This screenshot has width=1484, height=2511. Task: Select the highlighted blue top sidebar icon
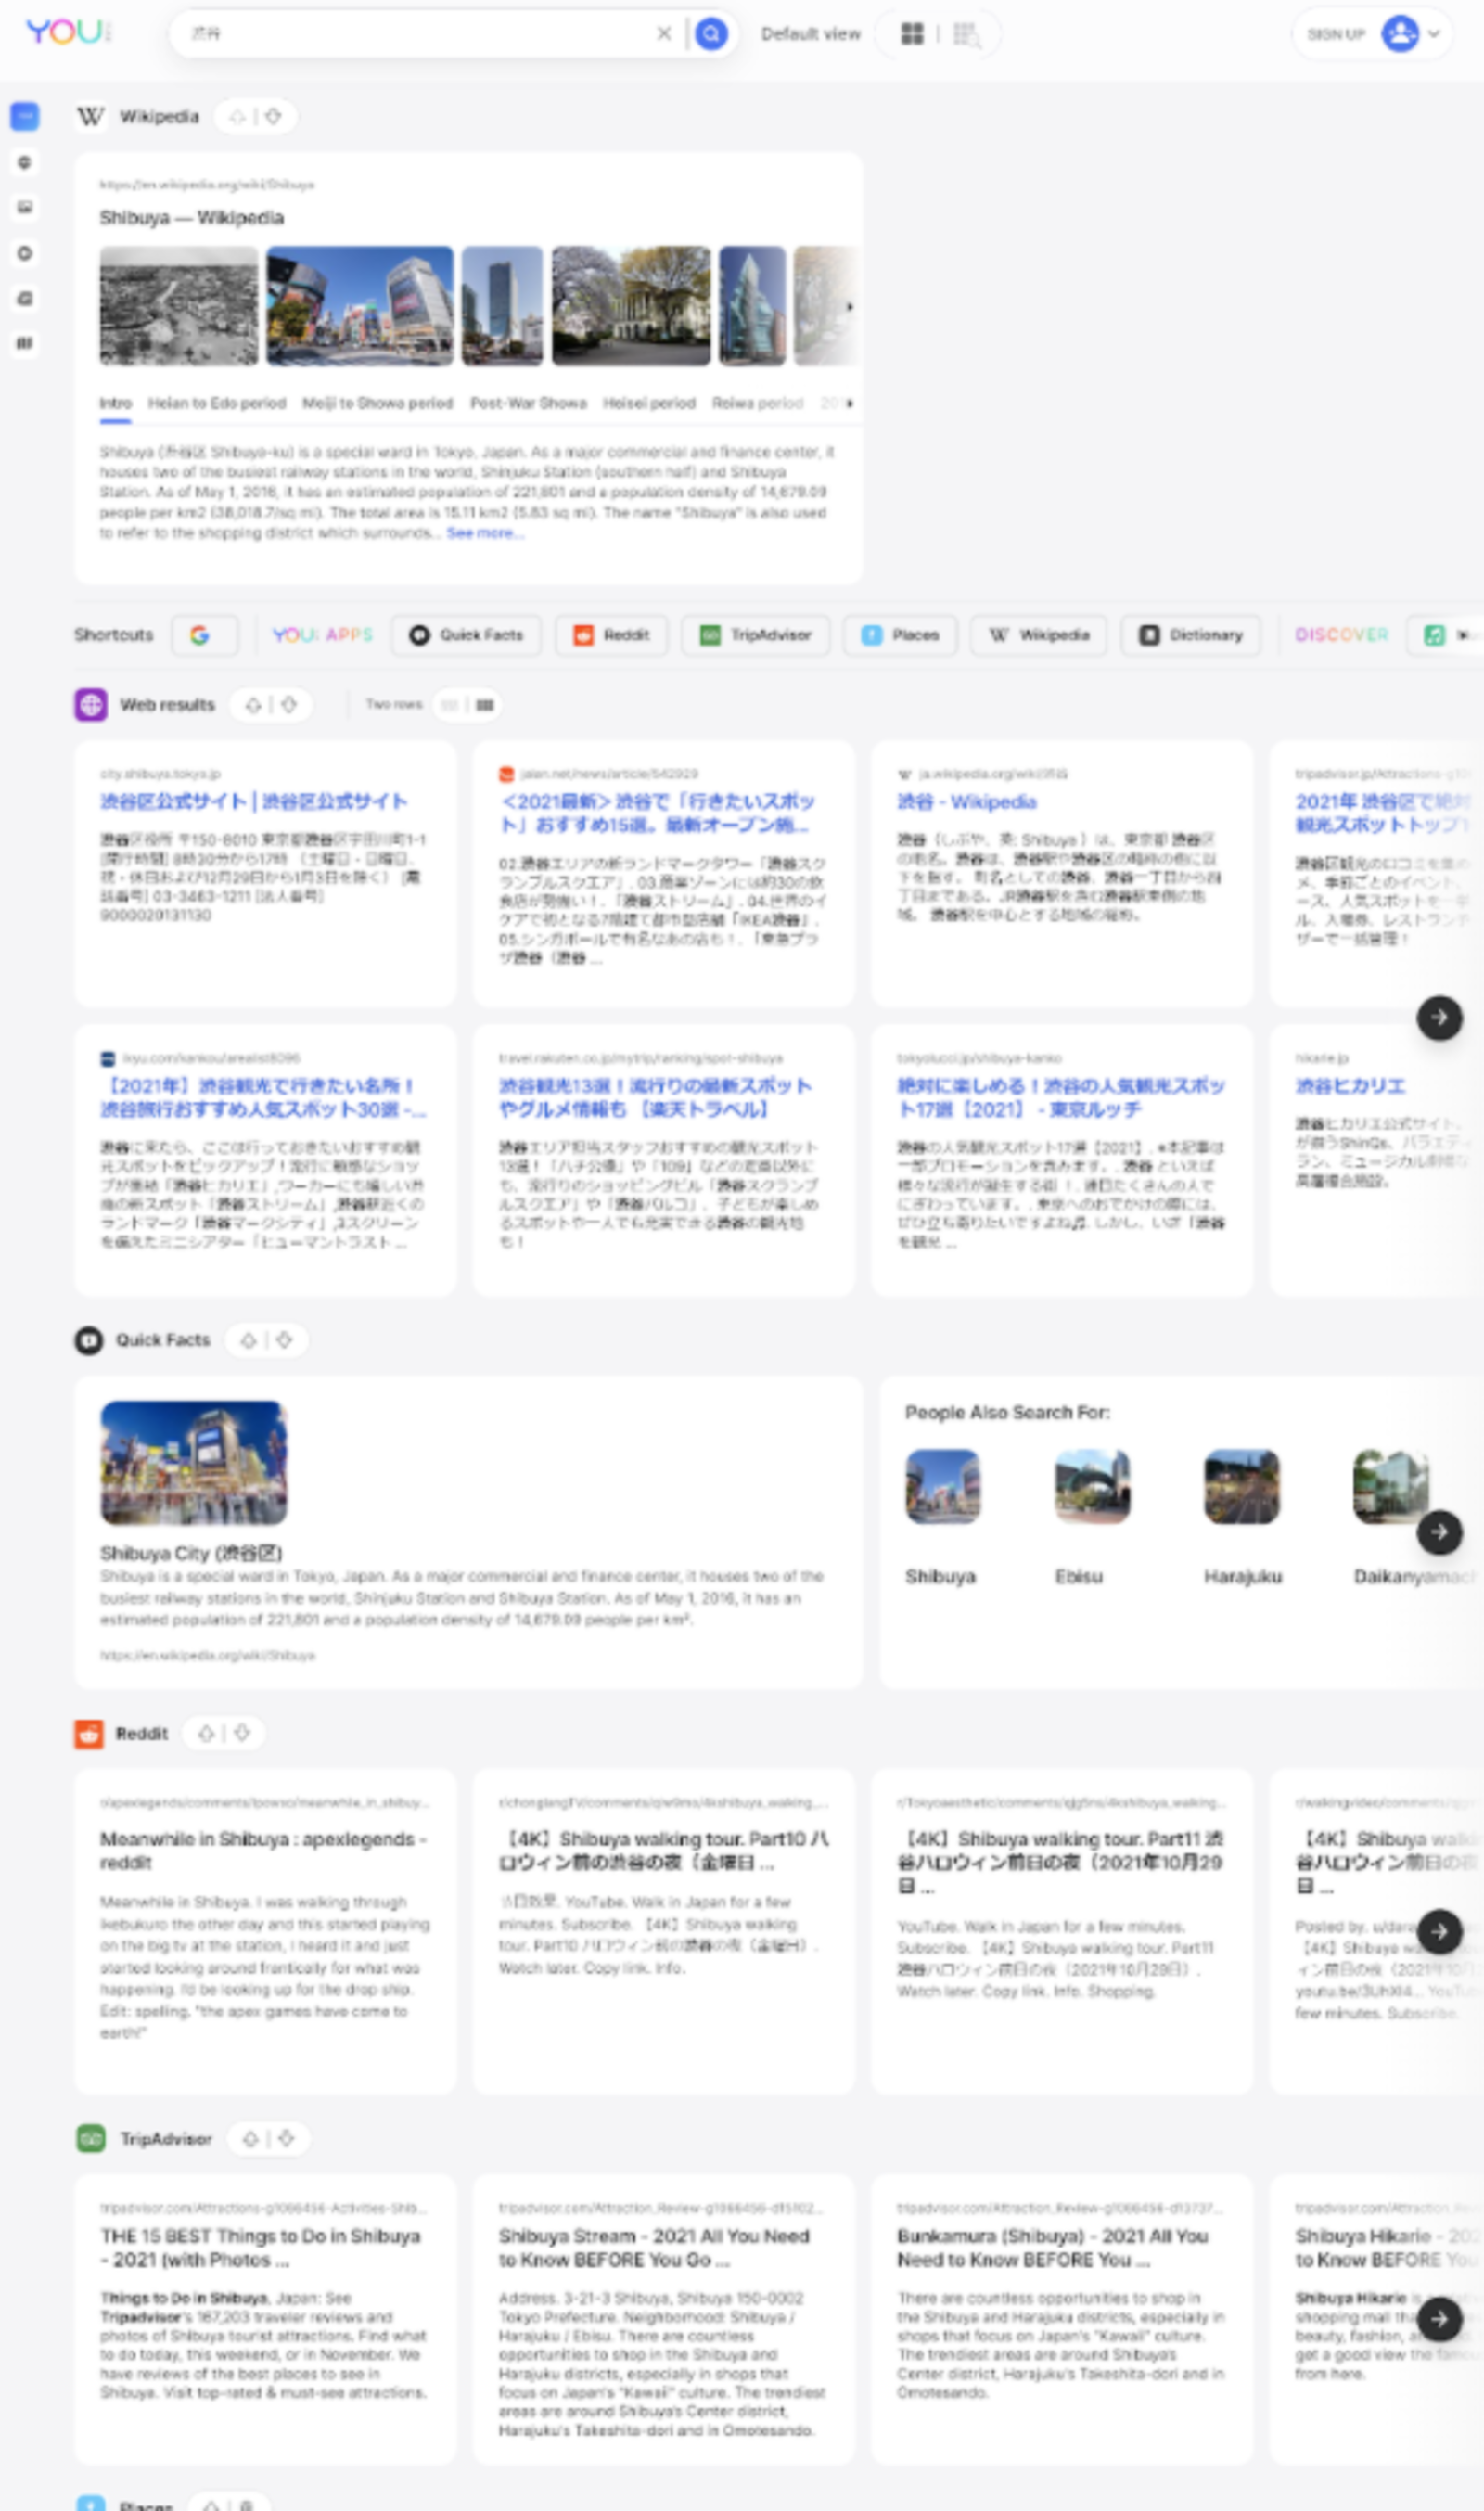click(25, 117)
